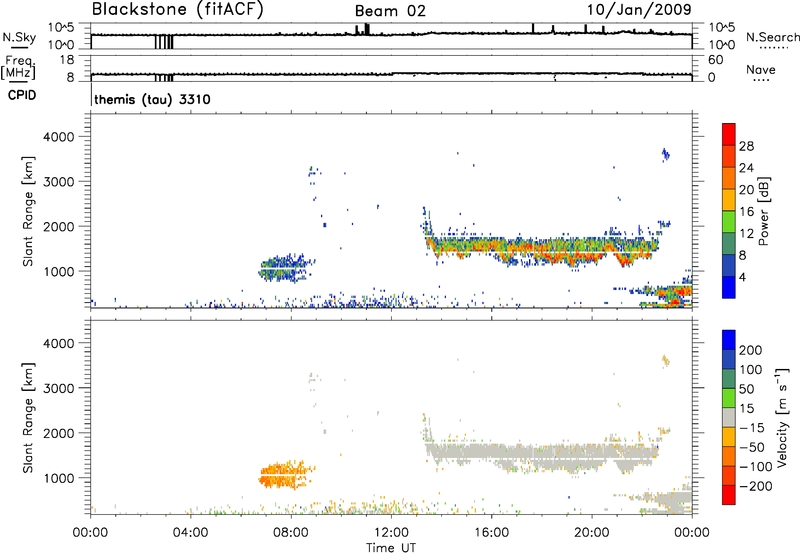Pick the gray segment of velocity colorbar
800x554 pixels.
729,417
